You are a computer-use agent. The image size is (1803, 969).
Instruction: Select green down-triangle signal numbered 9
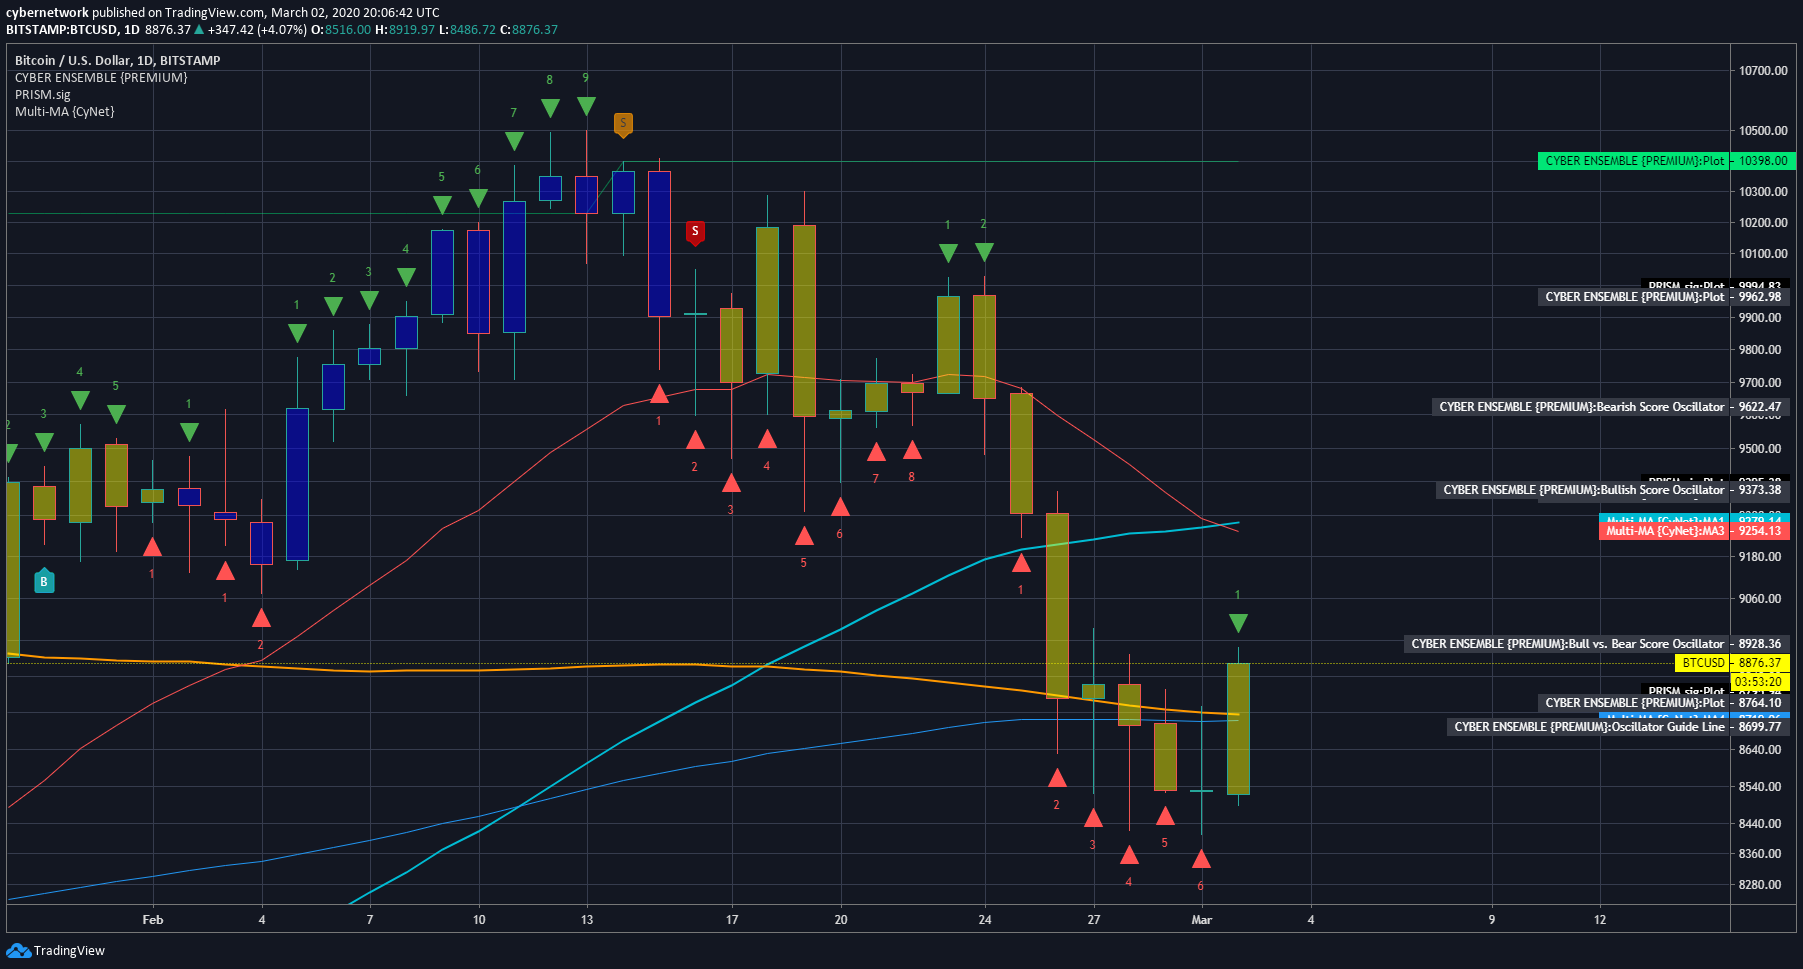pos(586,105)
